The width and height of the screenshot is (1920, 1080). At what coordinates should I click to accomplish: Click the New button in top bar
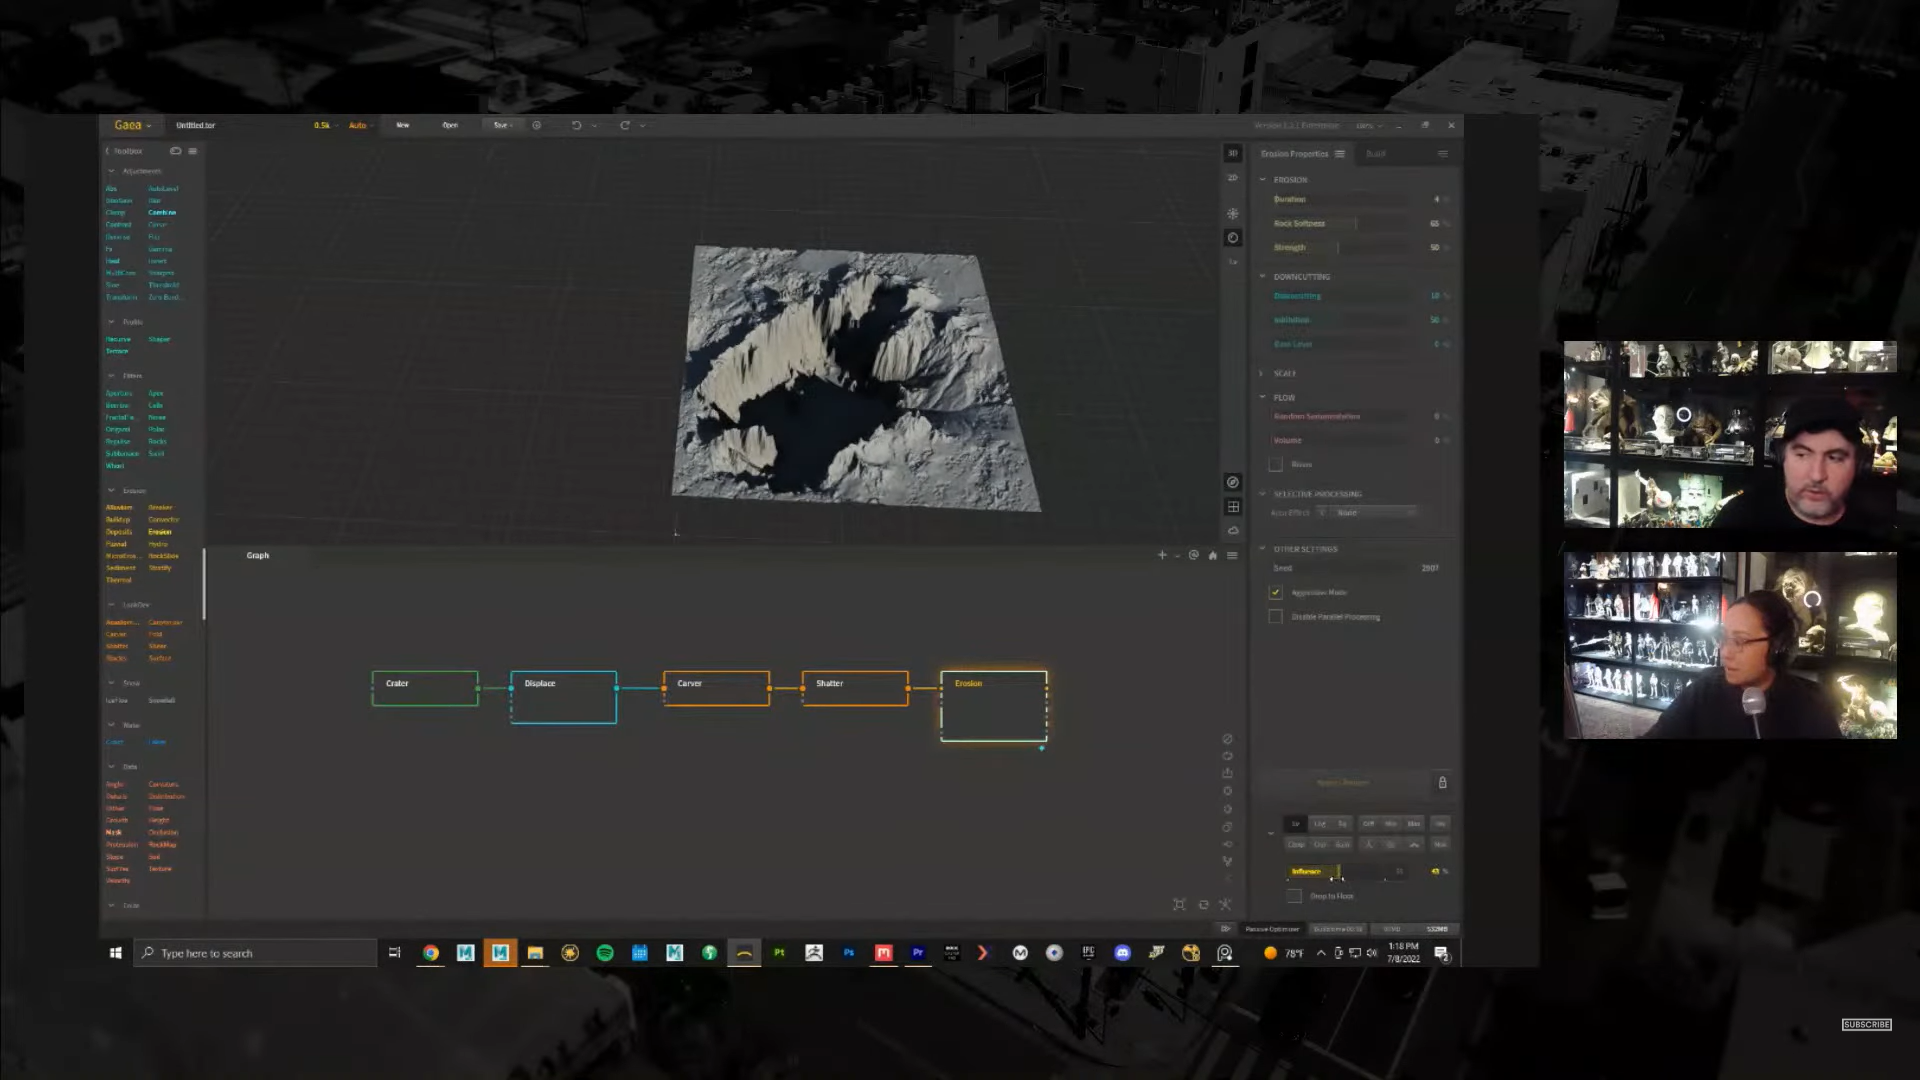tap(403, 125)
